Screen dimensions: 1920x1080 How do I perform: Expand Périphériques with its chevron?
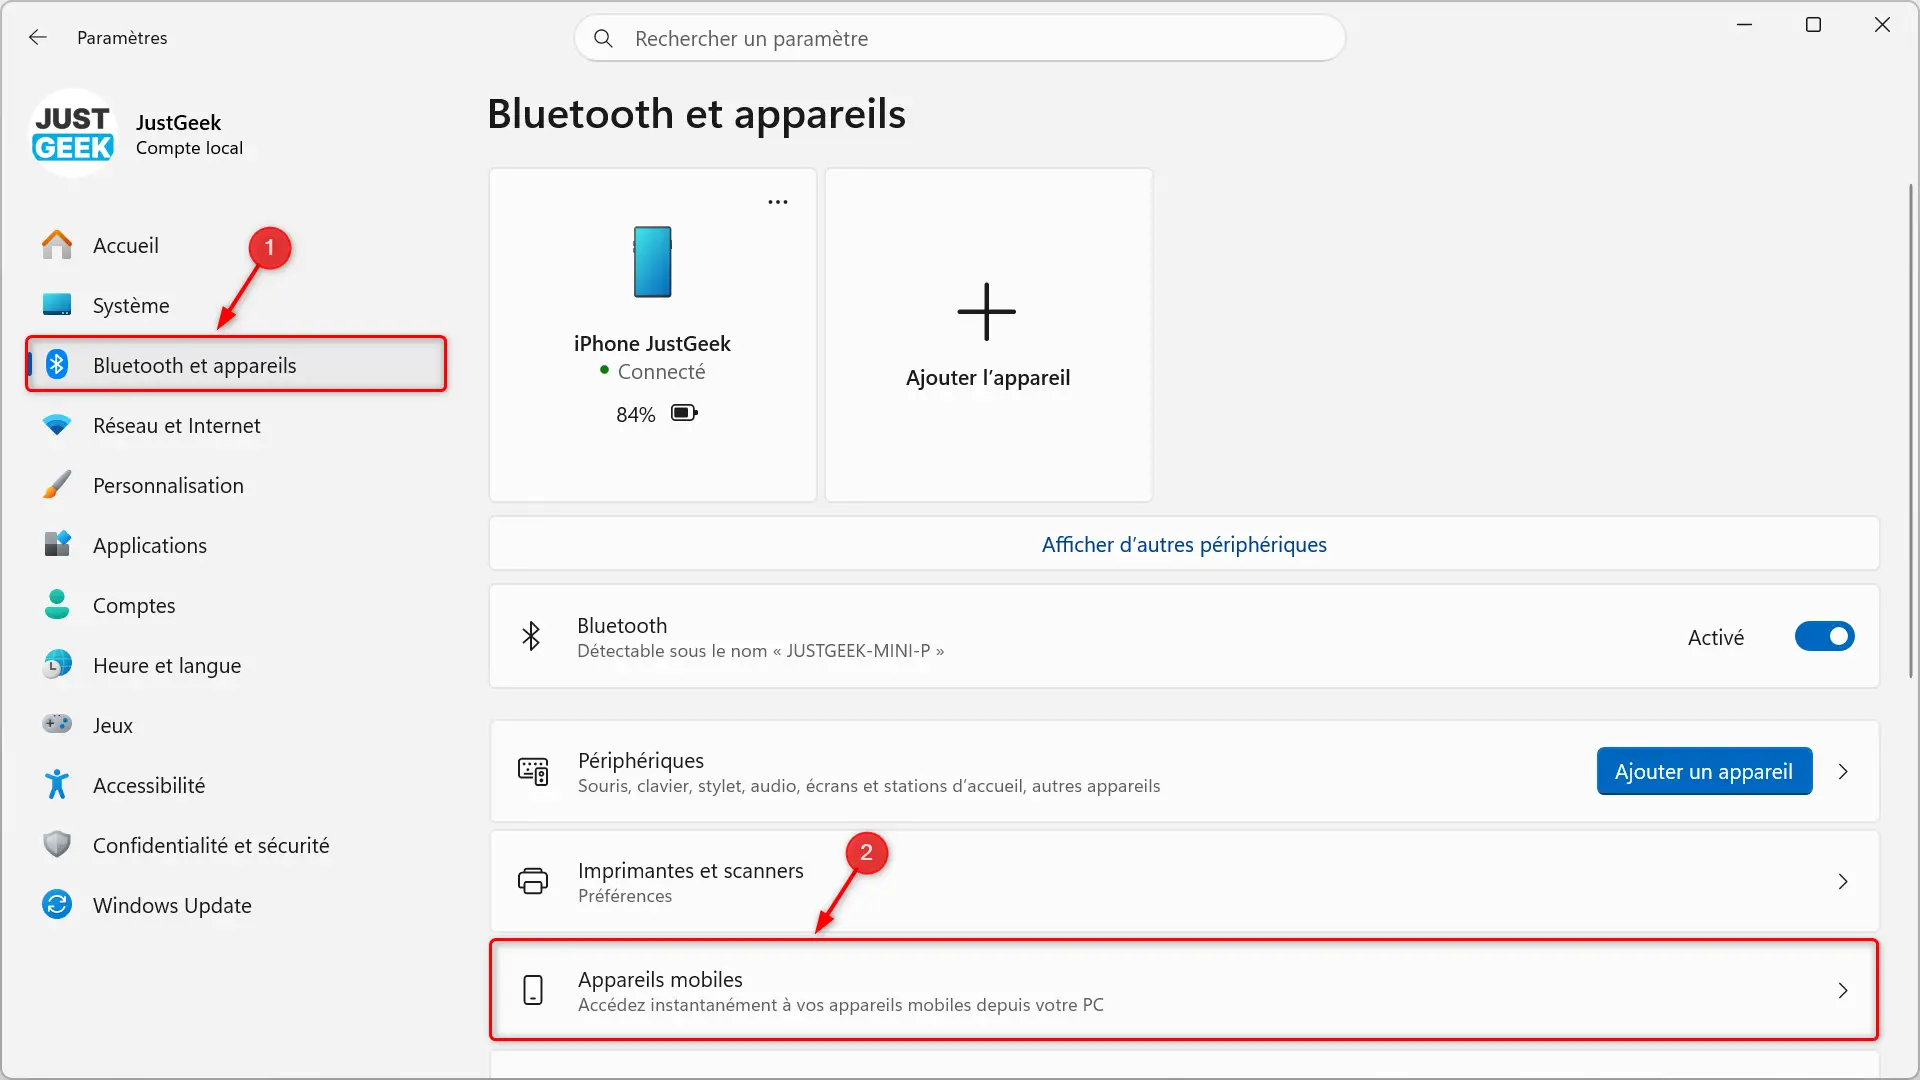pyautogui.click(x=1843, y=772)
